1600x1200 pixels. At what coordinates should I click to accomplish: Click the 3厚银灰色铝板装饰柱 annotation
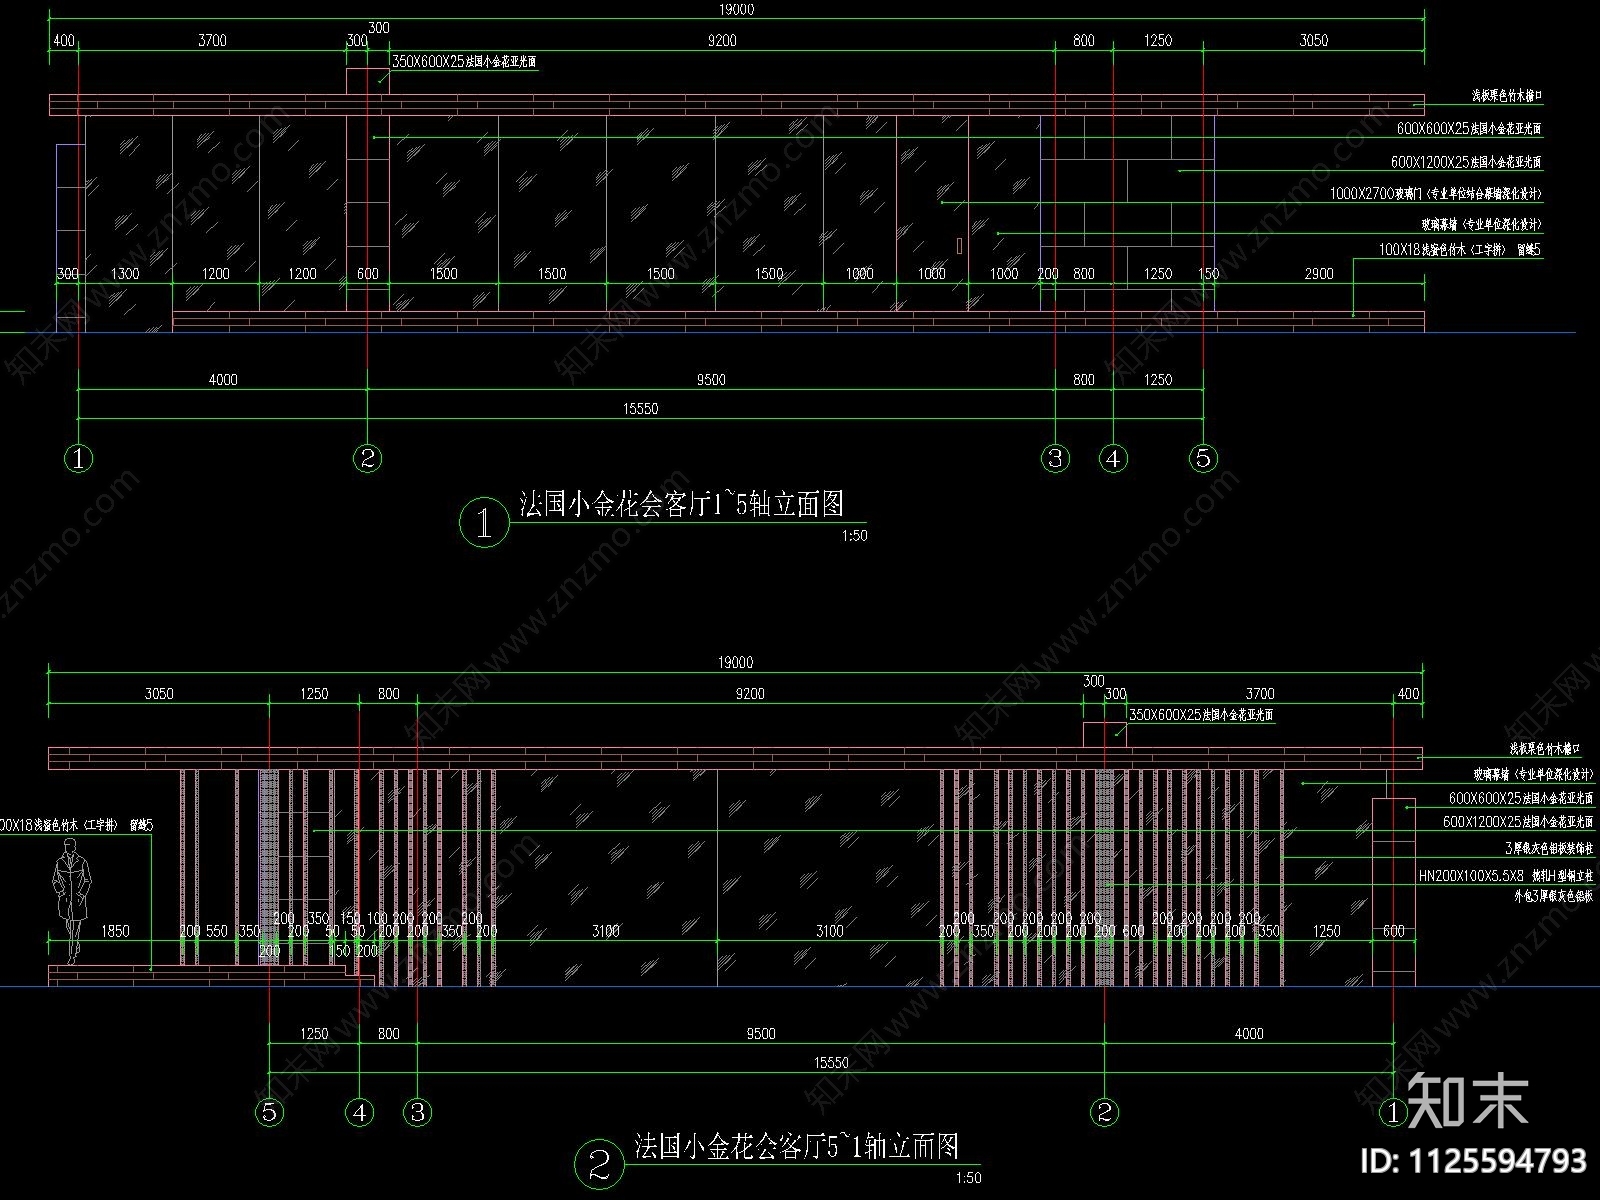pyautogui.click(x=1550, y=849)
